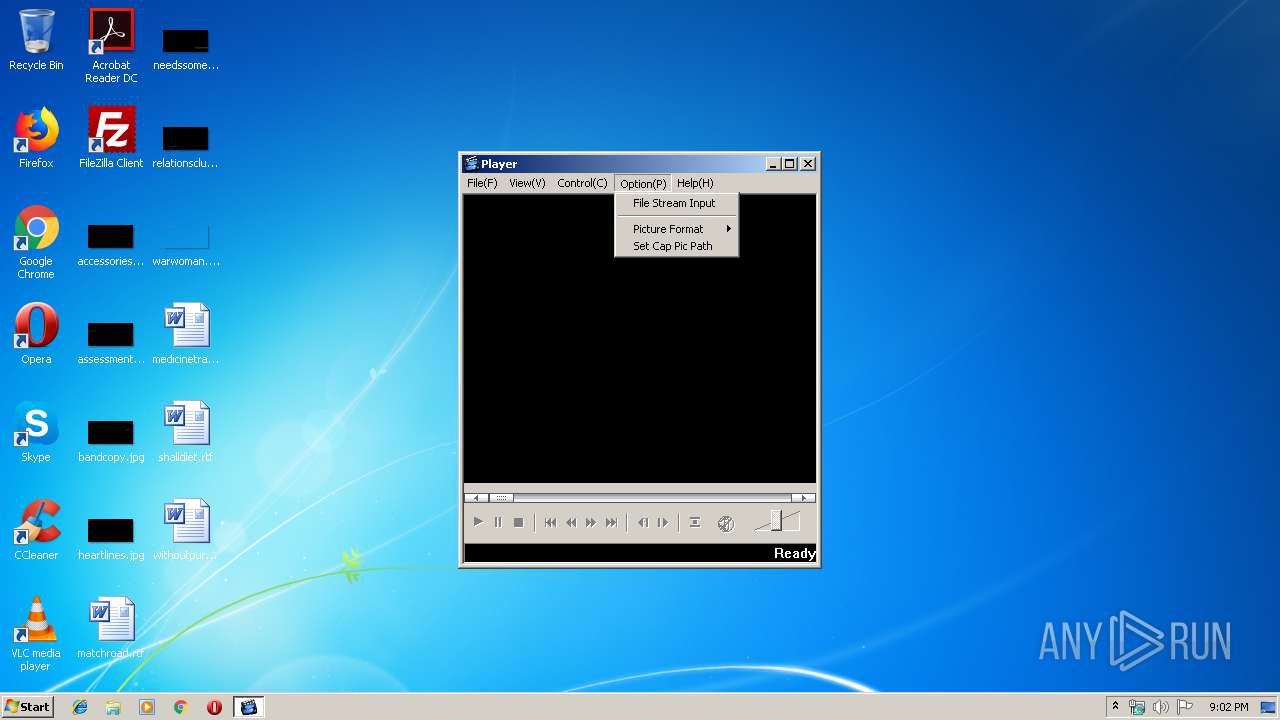Open the File(F) menu
1280x720 pixels.
tap(482, 183)
